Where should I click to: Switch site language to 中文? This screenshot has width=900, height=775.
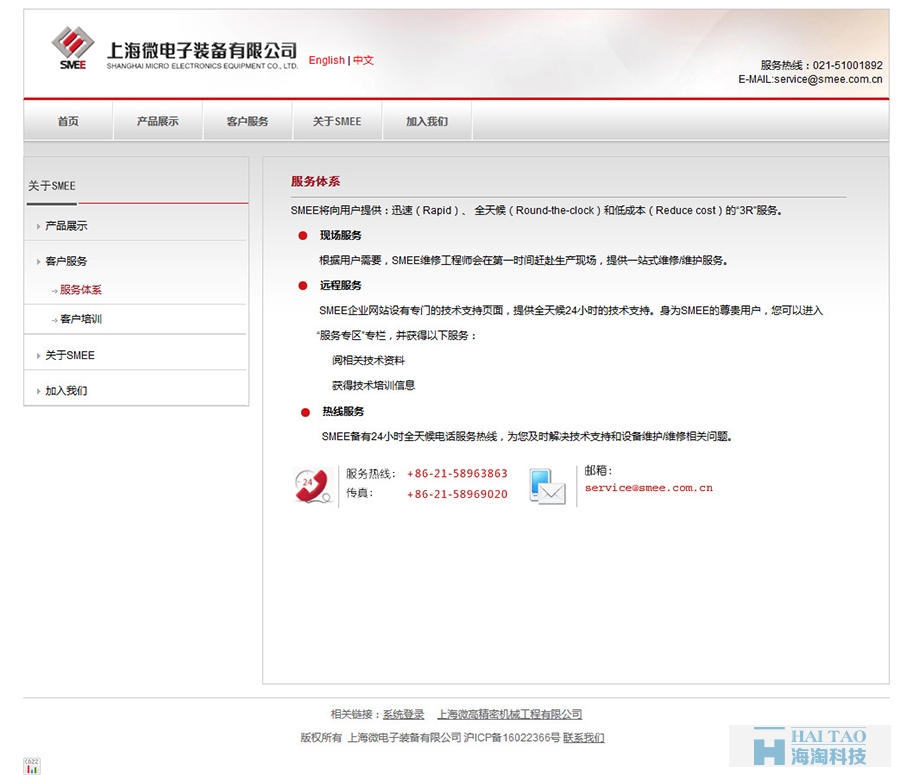pos(363,60)
